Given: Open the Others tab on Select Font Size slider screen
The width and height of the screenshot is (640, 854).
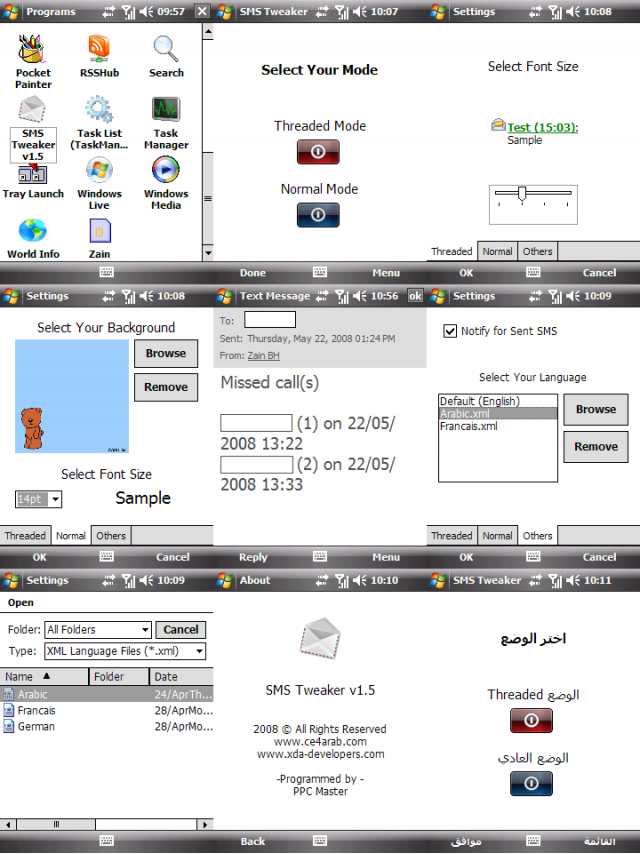Looking at the screenshot, I should click(538, 252).
